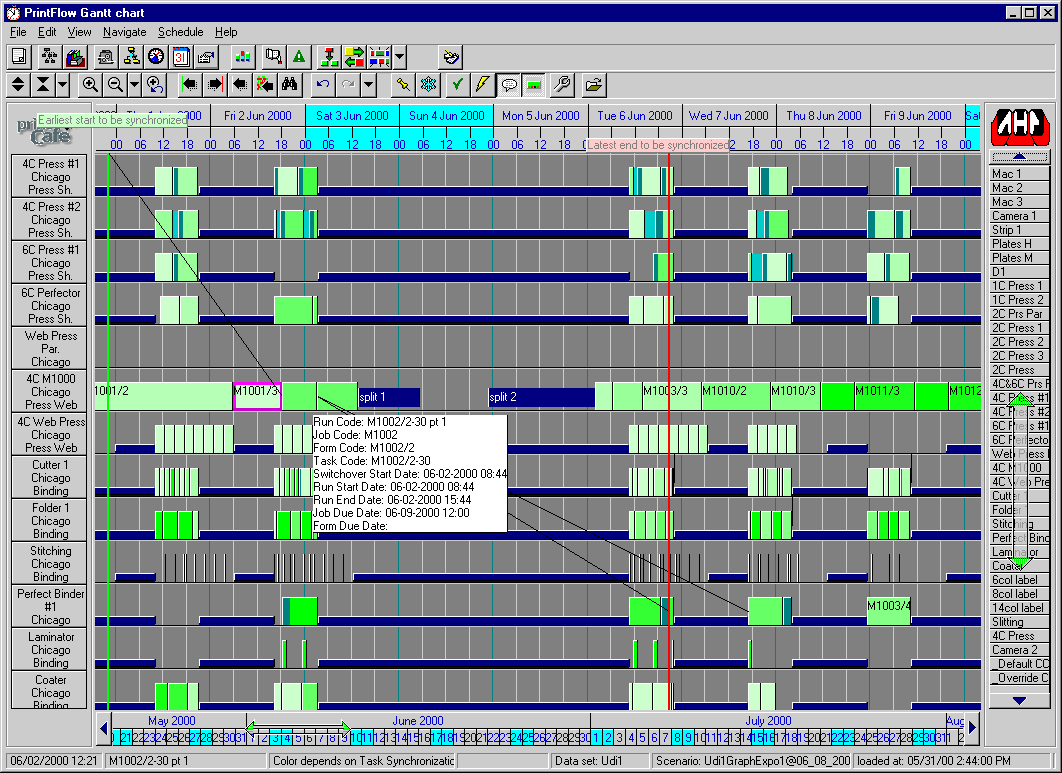Click the M1010/2 task bar in Gantt chart

click(x=735, y=396)
